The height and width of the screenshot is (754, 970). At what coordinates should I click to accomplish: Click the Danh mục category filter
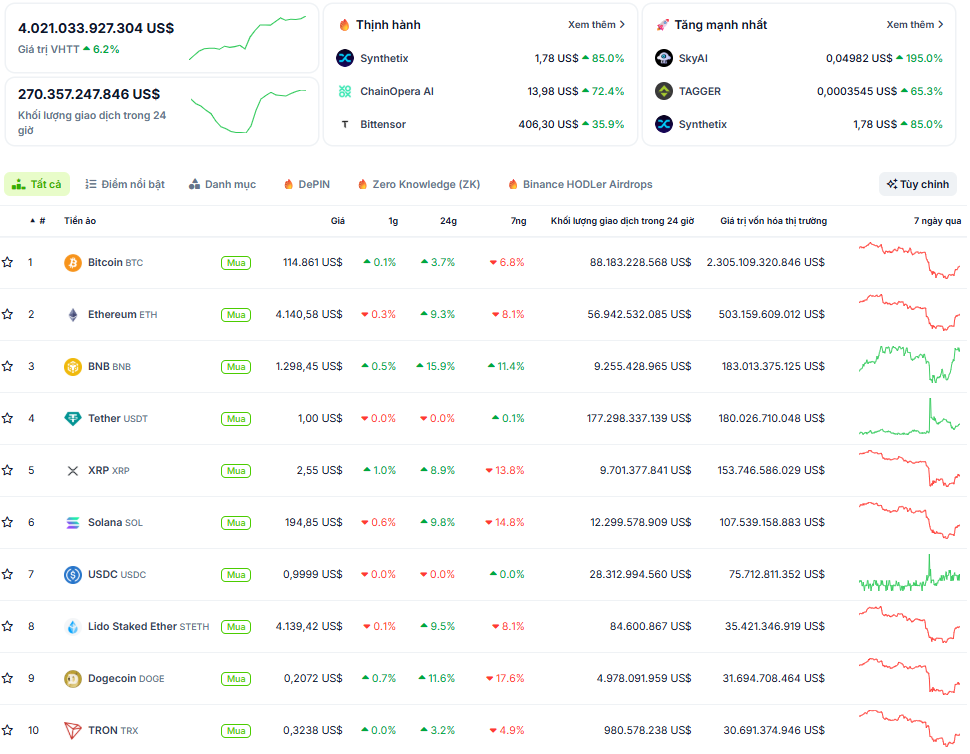(x=222, y=185)
